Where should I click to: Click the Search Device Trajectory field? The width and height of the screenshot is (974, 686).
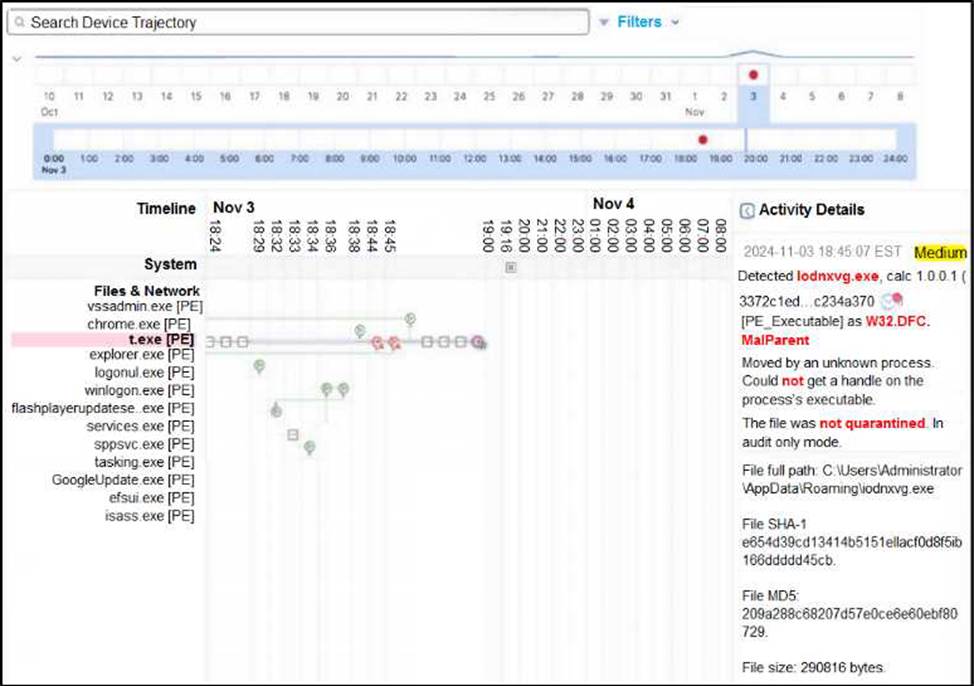[x=298, y=22]
